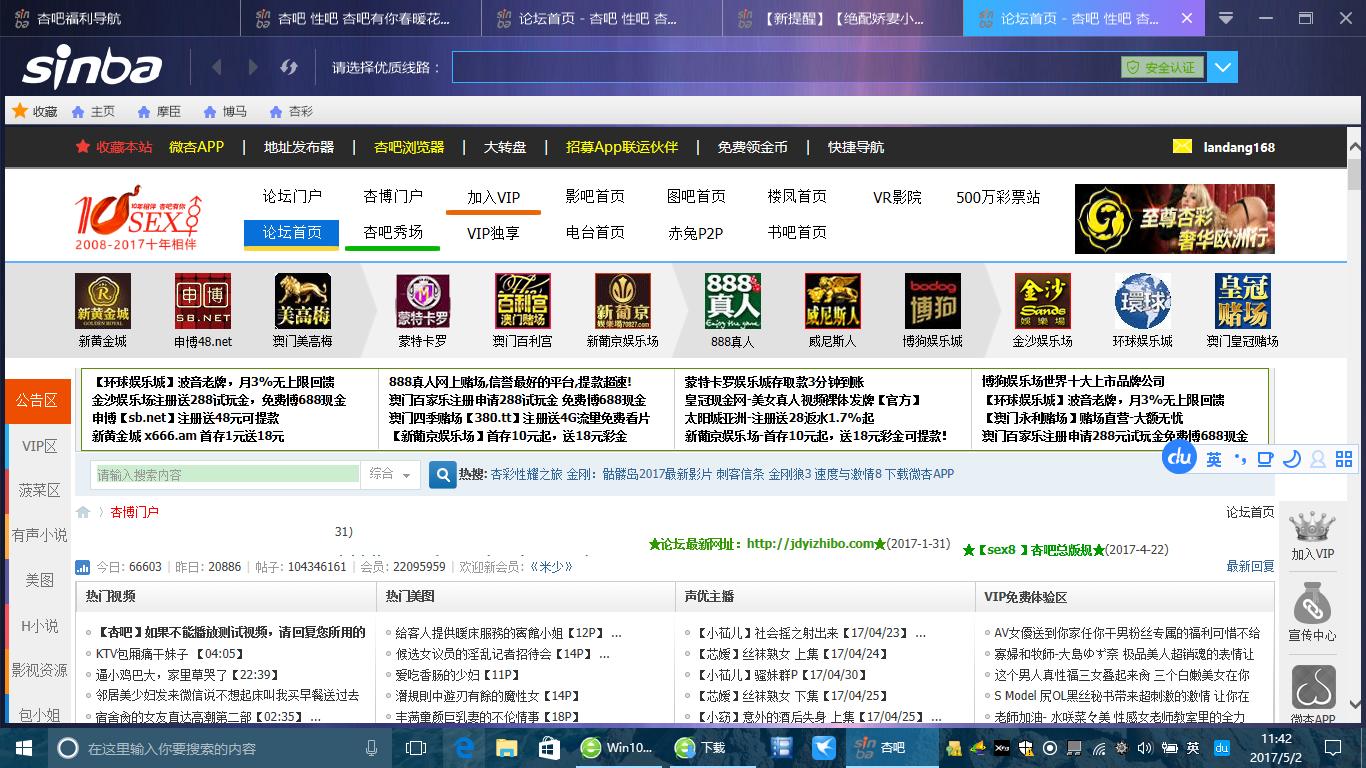Expand the blue line selection dropdown arrow

[x=1222, y=67]
